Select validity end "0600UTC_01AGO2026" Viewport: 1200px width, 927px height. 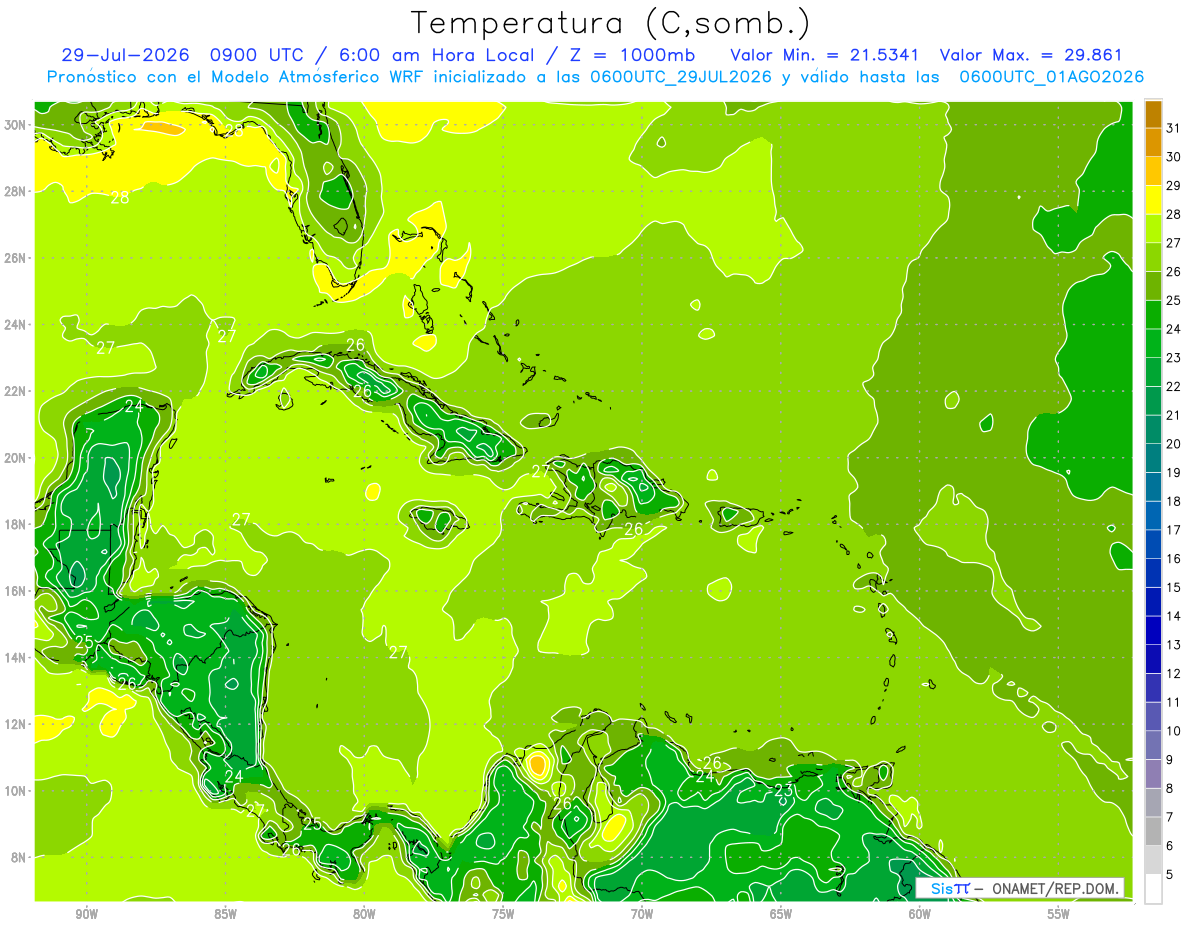pos(1052,77)
